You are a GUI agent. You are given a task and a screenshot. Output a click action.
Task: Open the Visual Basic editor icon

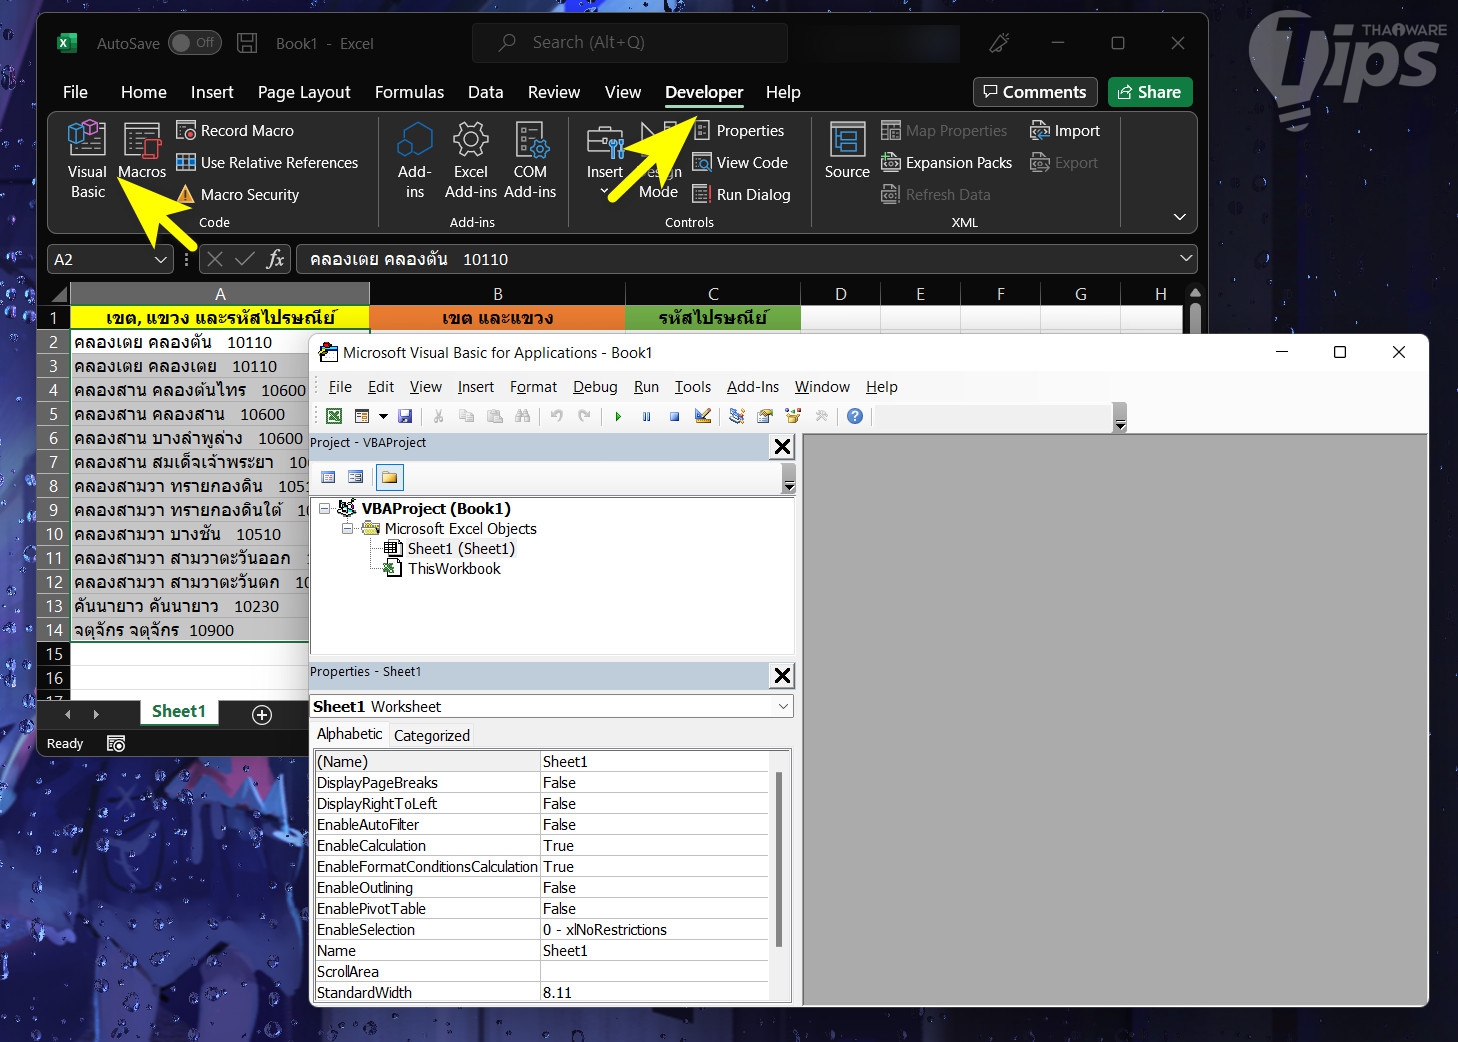87,140
